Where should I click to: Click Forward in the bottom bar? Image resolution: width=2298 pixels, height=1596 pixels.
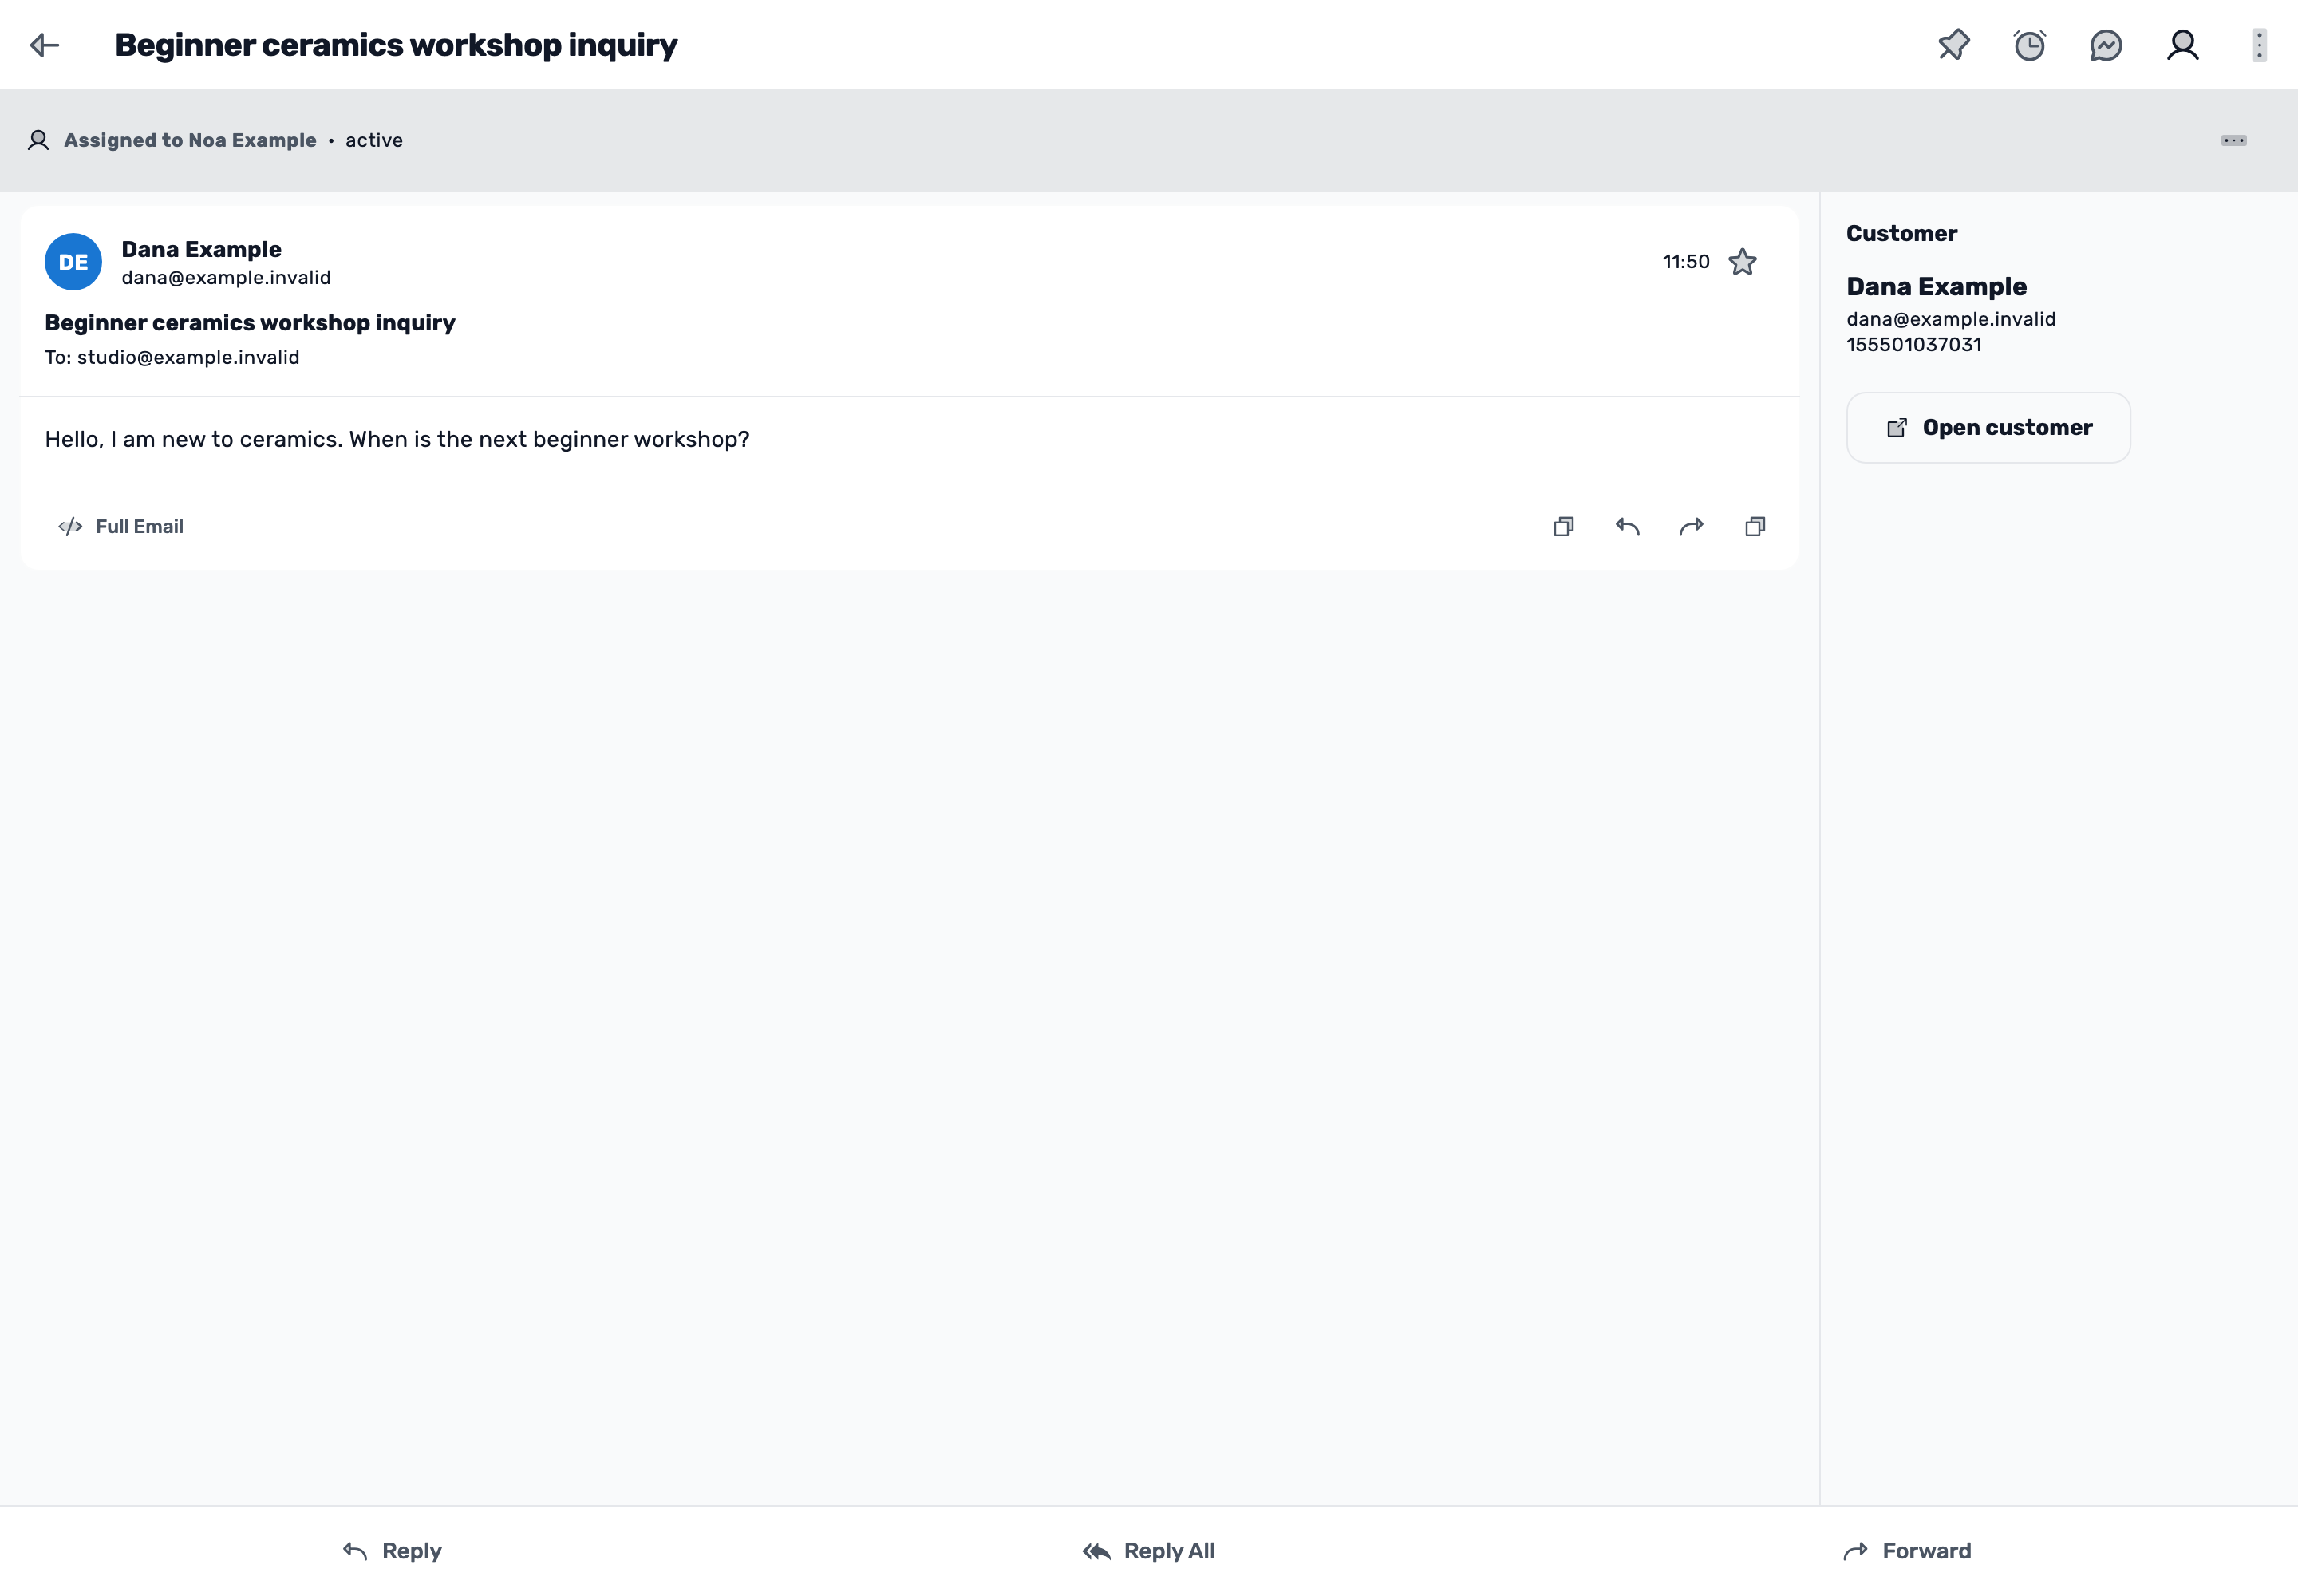1907,1551
